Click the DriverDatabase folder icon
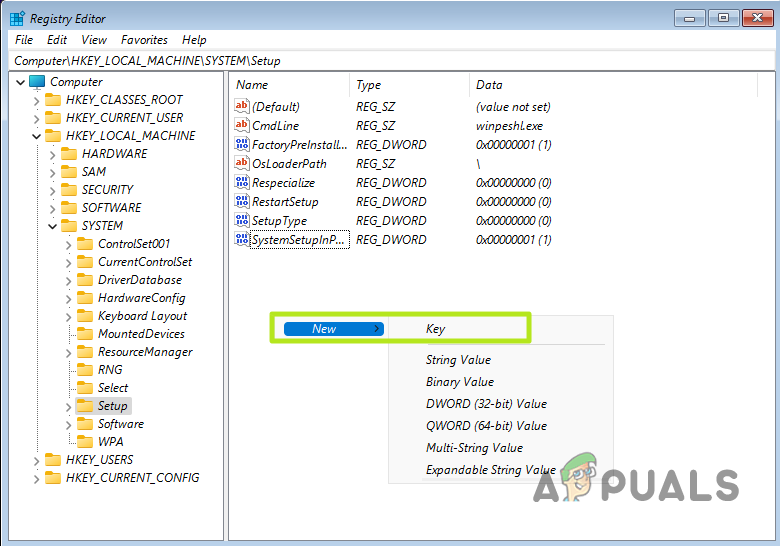This screenshot has width=780, height=546. pyautogui.click(x=85, y=280)
